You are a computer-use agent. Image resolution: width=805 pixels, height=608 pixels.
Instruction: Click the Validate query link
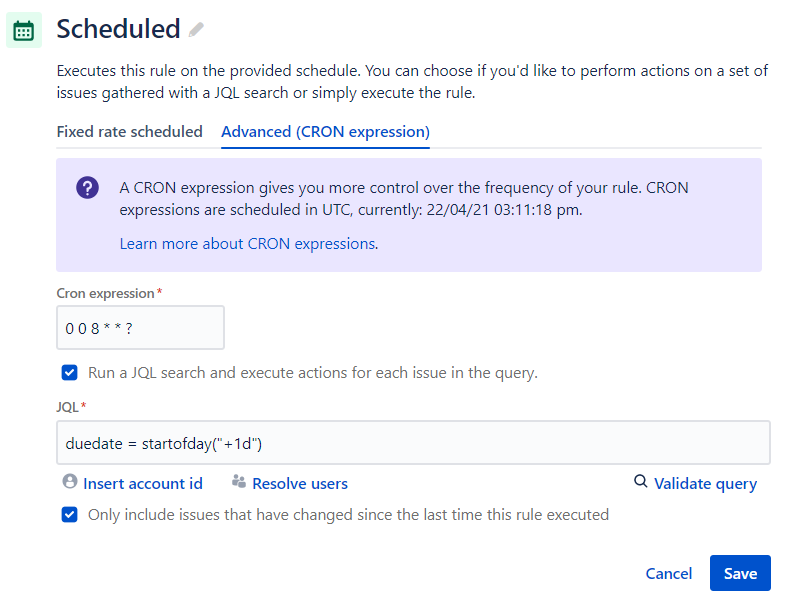coord(705,484)
